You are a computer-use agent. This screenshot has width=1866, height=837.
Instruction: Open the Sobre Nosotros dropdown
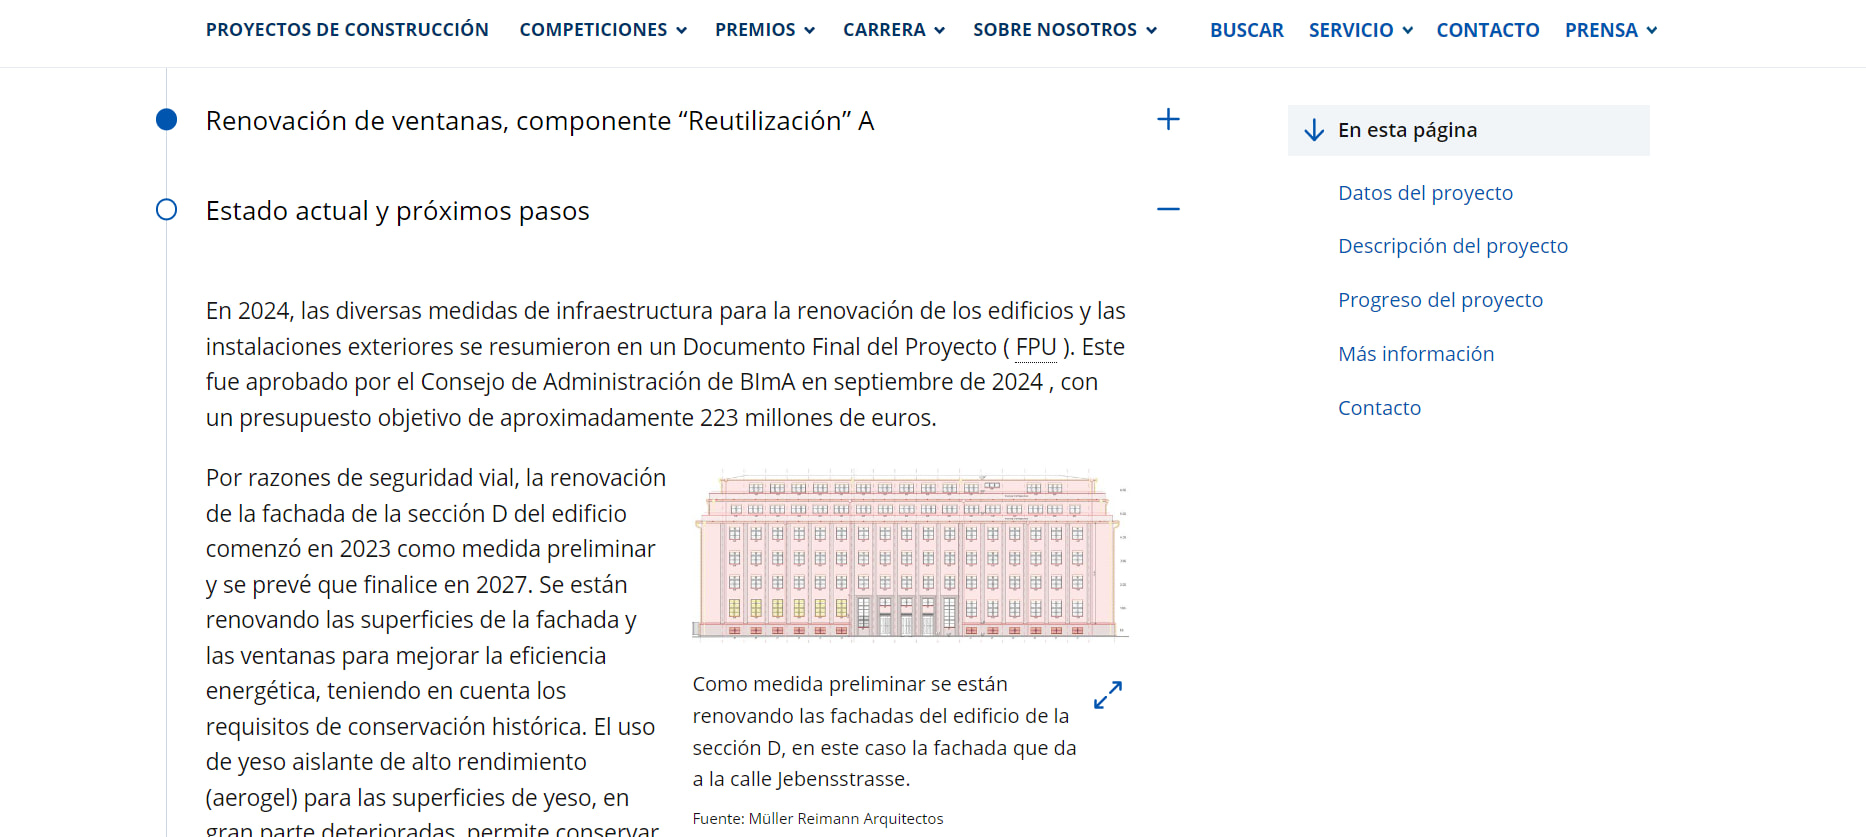[1064, 30]
